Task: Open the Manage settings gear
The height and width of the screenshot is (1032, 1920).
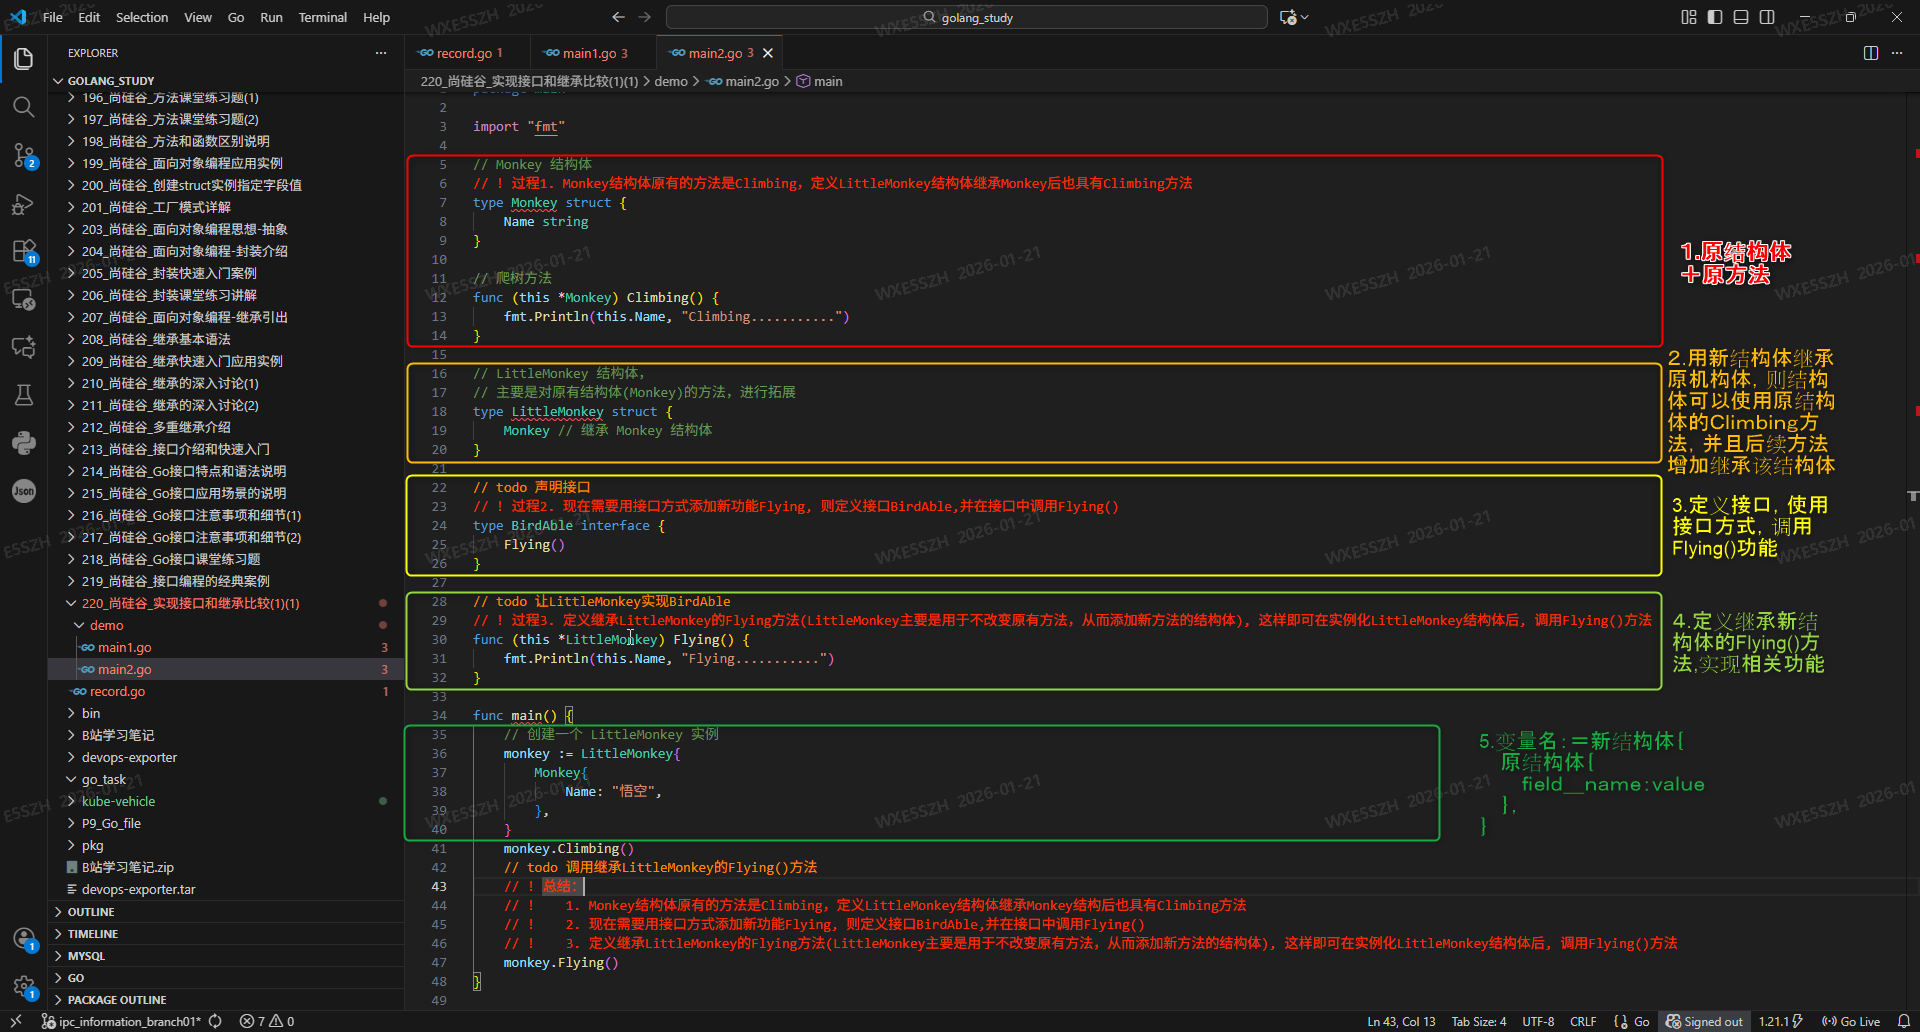Action: pos(24,987)
